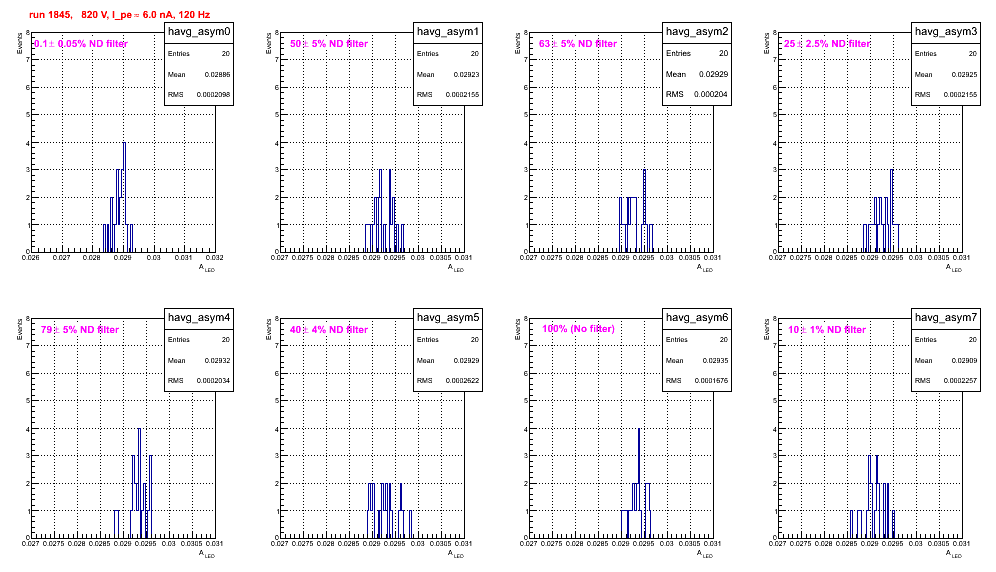Click RMS value 0.0002622 in havg_asym5 stats
The height and width of the screenshot is (572, 996).
tap(462, 381)
